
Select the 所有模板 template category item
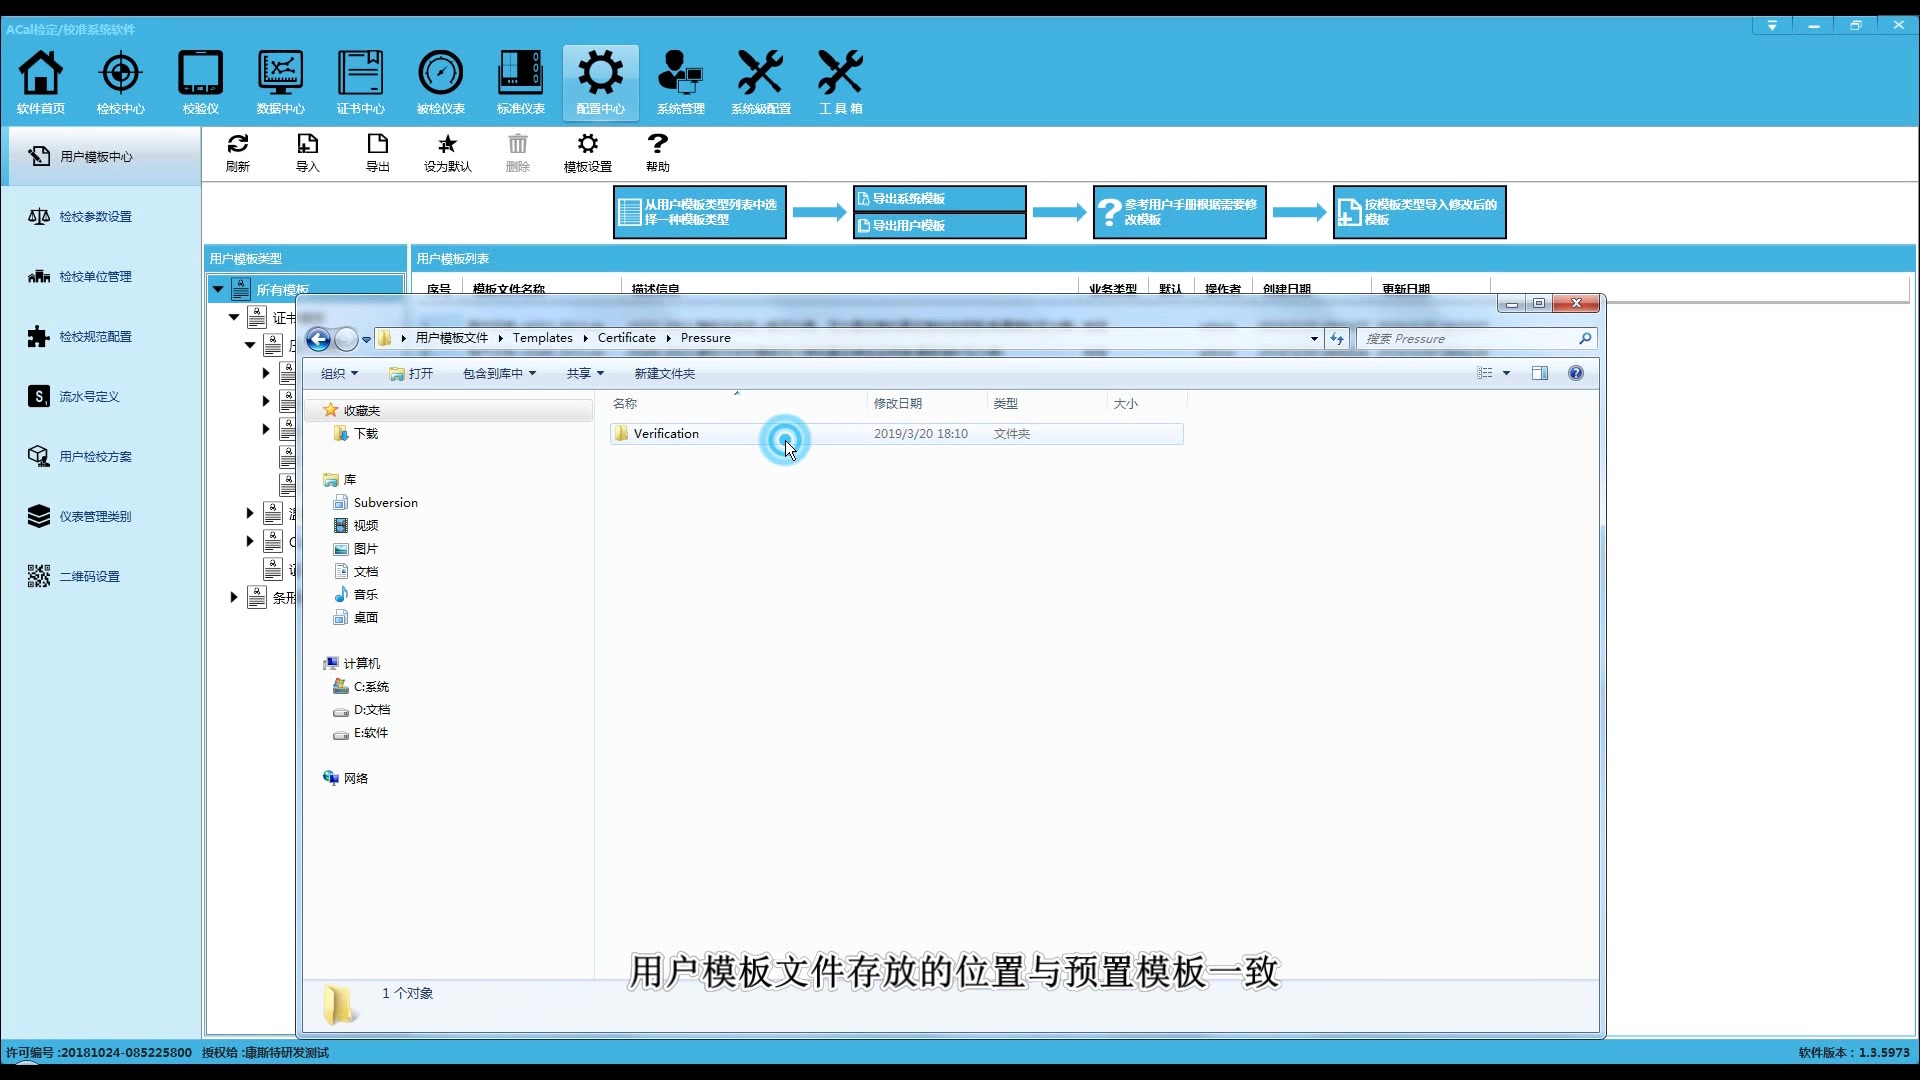284,289
